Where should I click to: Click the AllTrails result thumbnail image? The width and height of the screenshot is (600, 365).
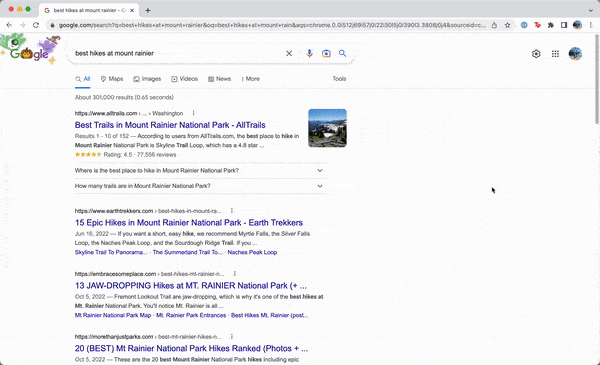[327, 128]
